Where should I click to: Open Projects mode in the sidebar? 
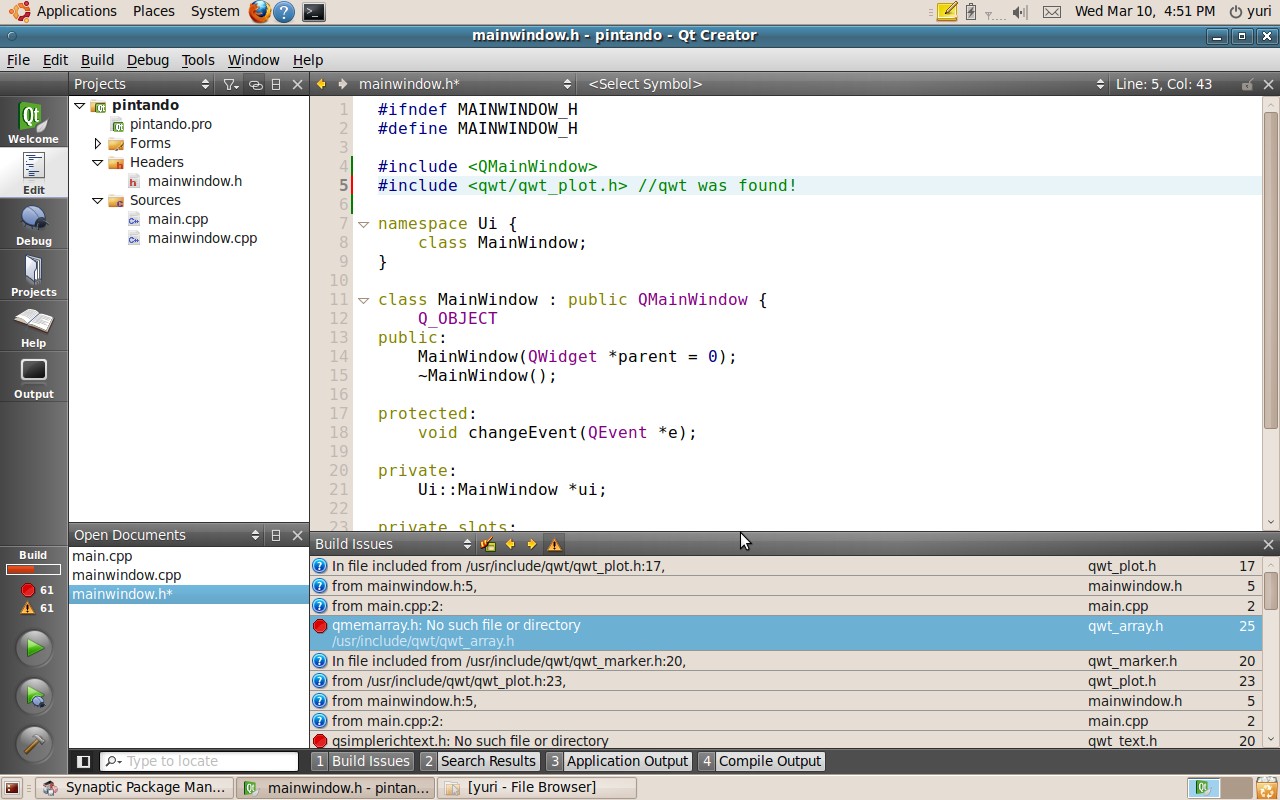[33, 276]
